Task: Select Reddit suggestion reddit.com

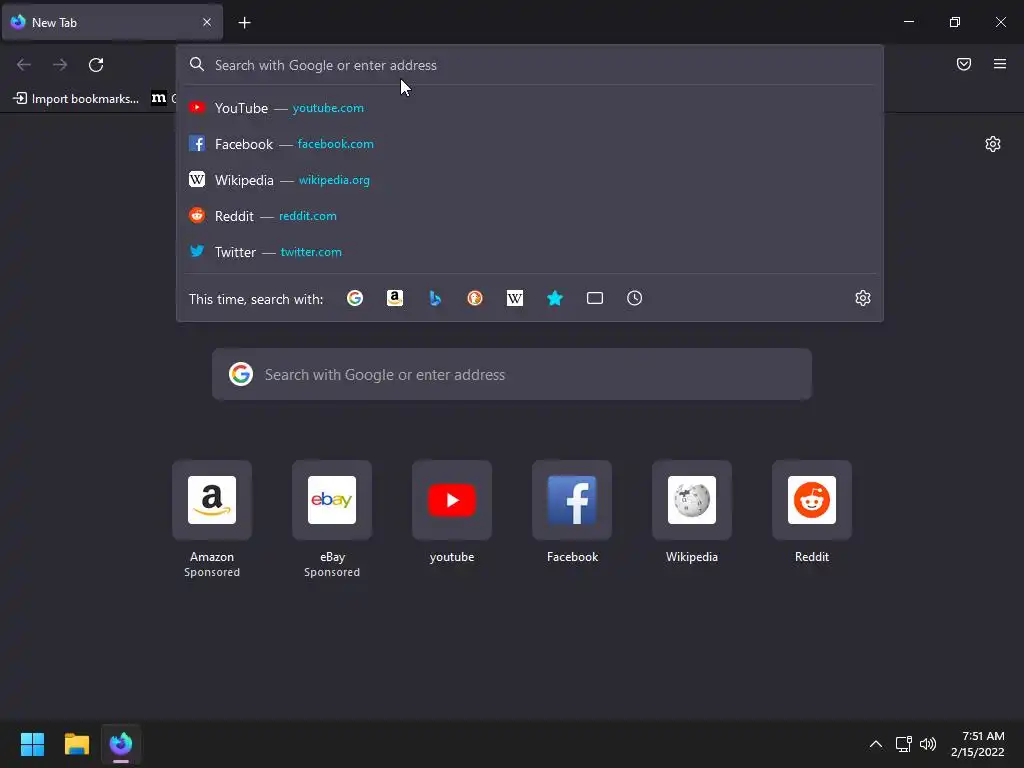Action: point(530,216)
